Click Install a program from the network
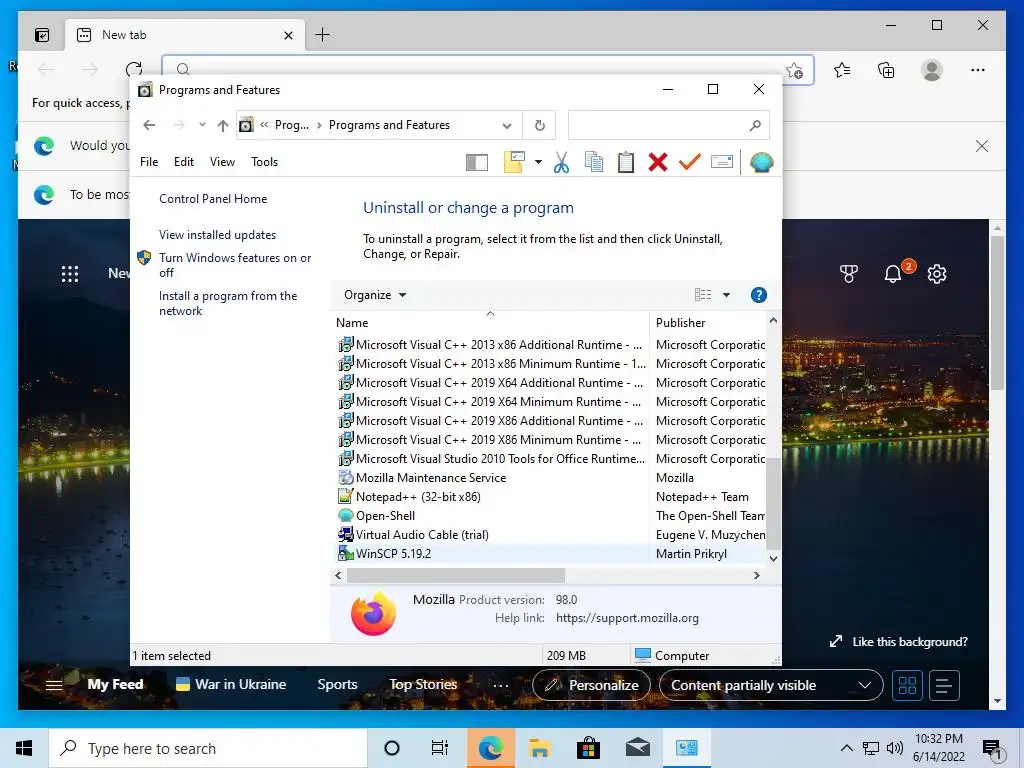The width and height of the screenshot is (1024, 768). (228, 303)
